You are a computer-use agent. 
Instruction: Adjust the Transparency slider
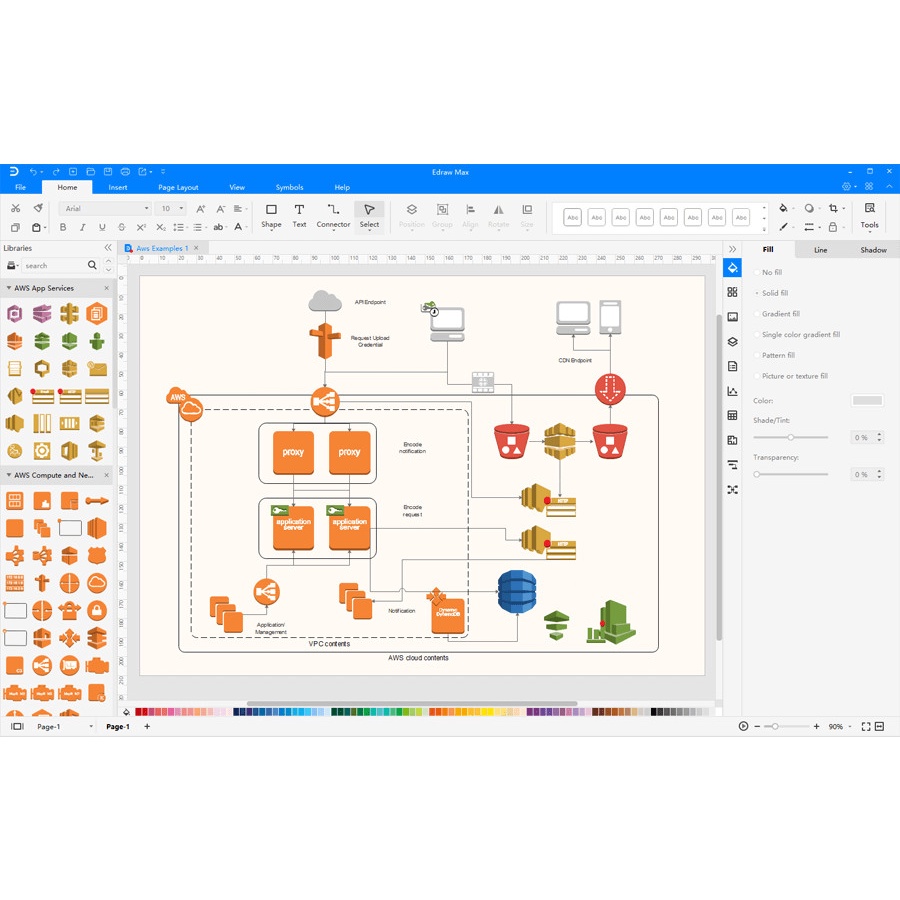tap(790, 474)
